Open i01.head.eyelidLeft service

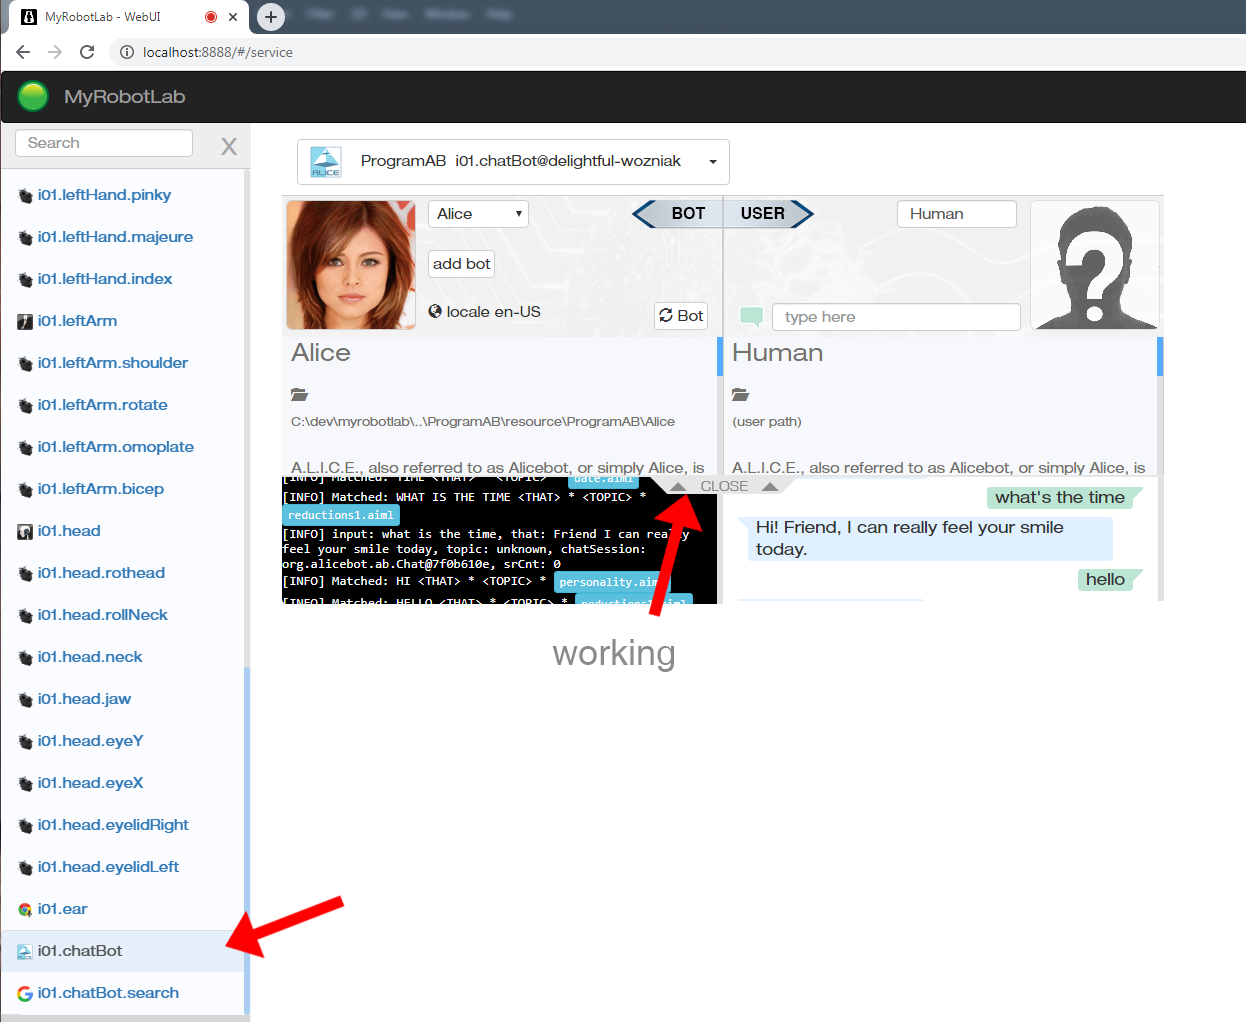click(x=108, y=867)
